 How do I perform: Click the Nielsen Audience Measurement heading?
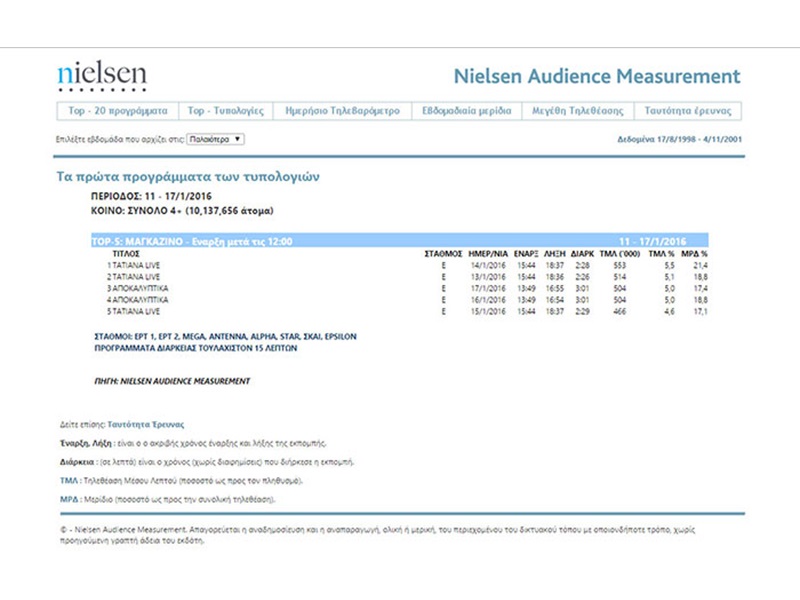[x=597, y=76]
